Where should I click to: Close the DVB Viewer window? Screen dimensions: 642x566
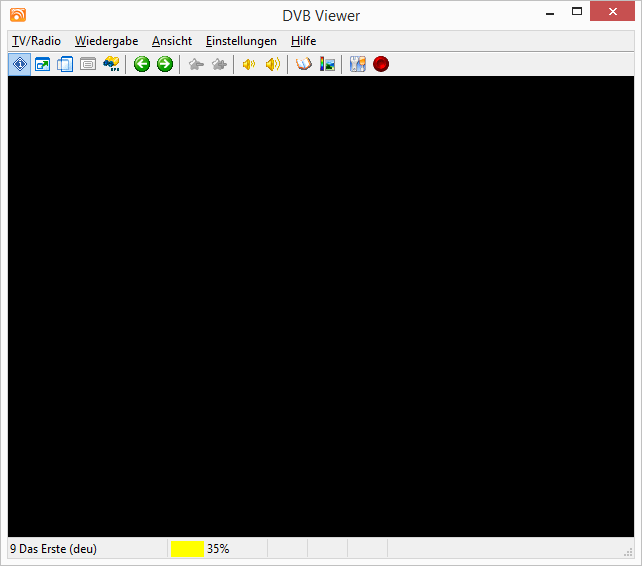pos(613,11)
